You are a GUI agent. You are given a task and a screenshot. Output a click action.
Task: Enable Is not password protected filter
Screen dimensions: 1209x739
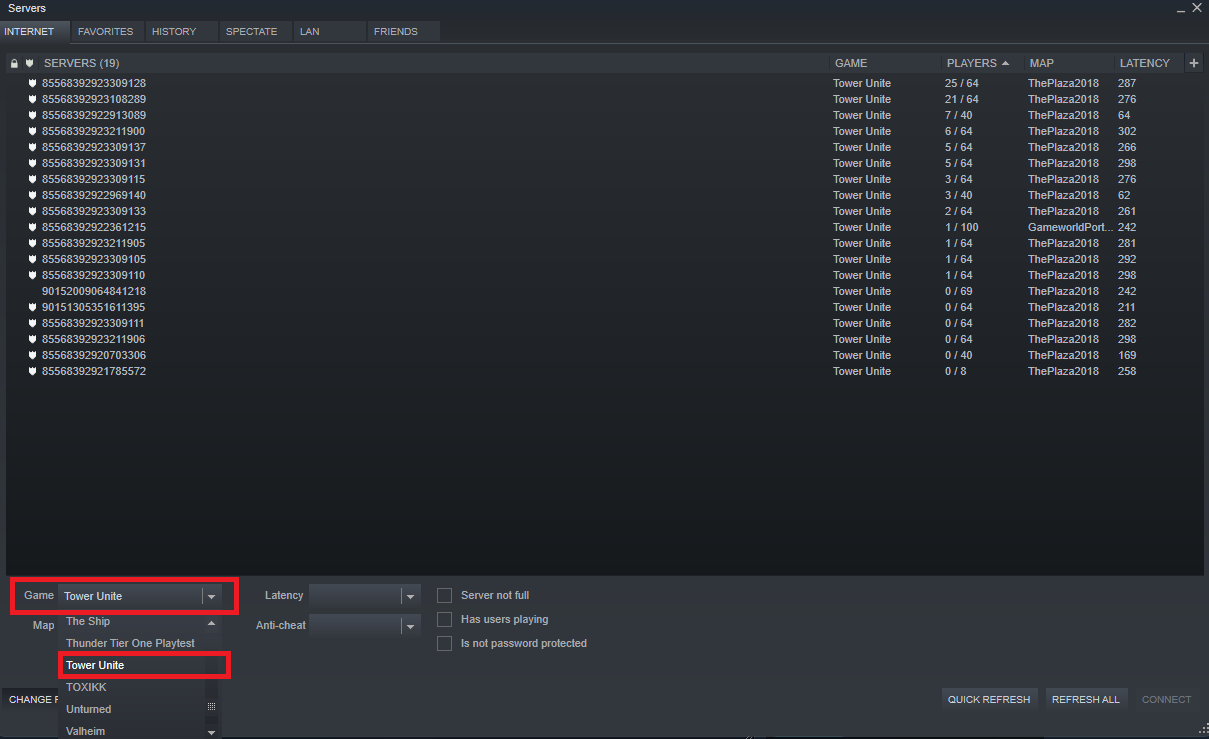pos(445,643)
